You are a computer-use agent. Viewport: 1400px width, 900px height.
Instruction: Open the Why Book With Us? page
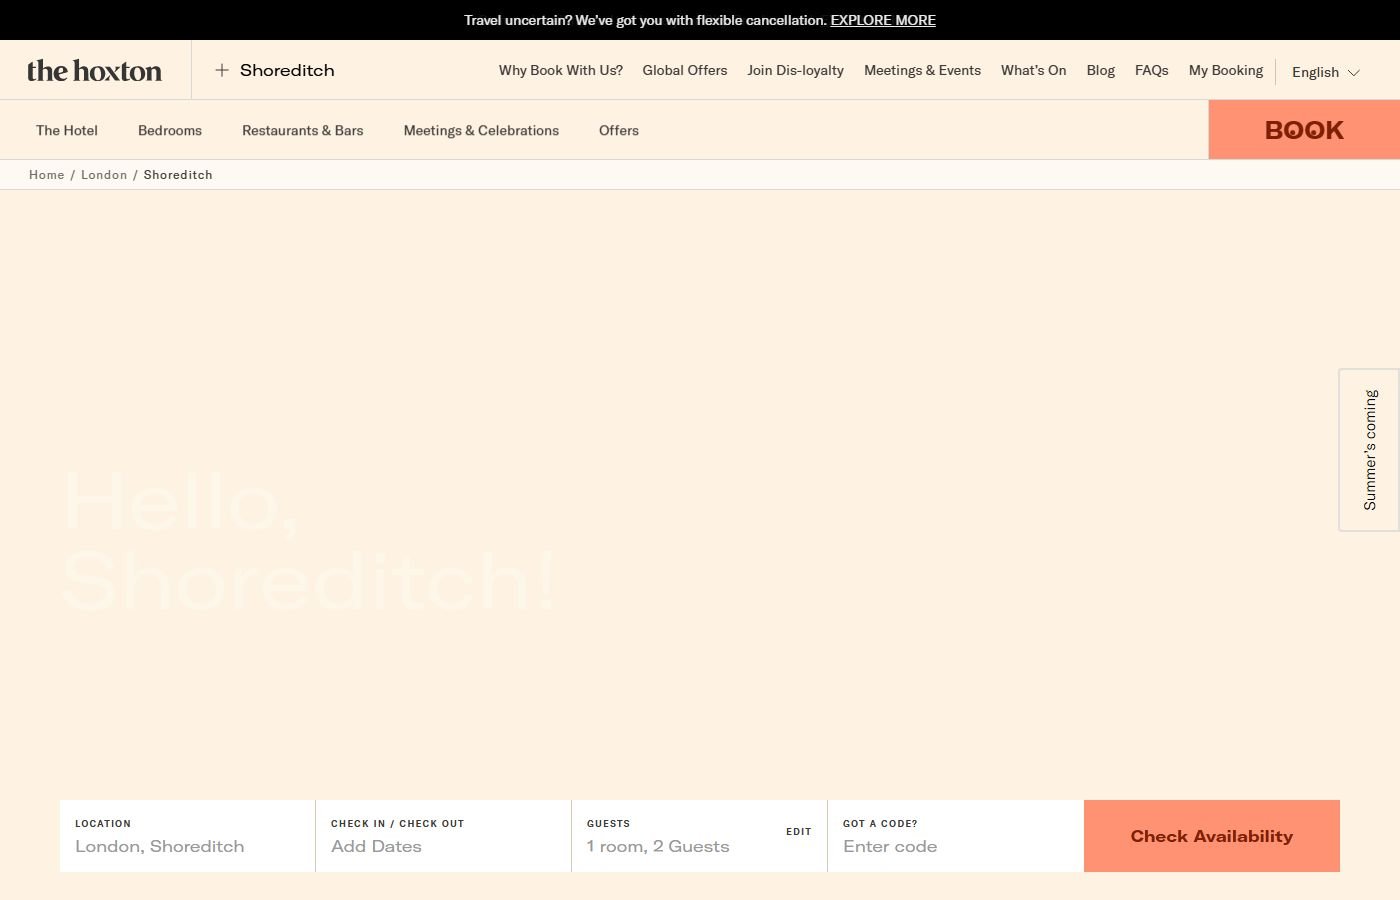pos(561,70)
